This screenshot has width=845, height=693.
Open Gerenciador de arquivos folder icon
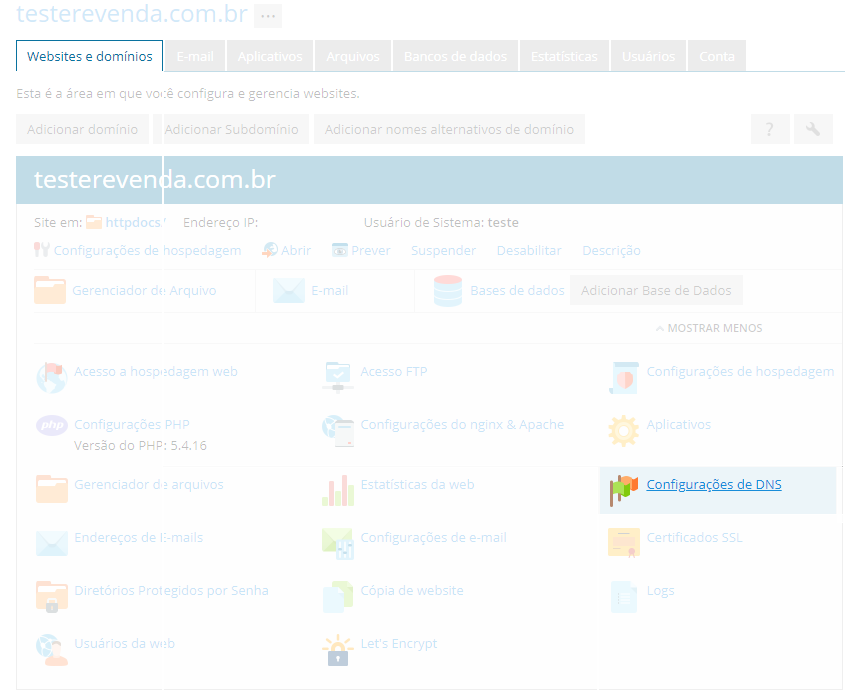52,489
